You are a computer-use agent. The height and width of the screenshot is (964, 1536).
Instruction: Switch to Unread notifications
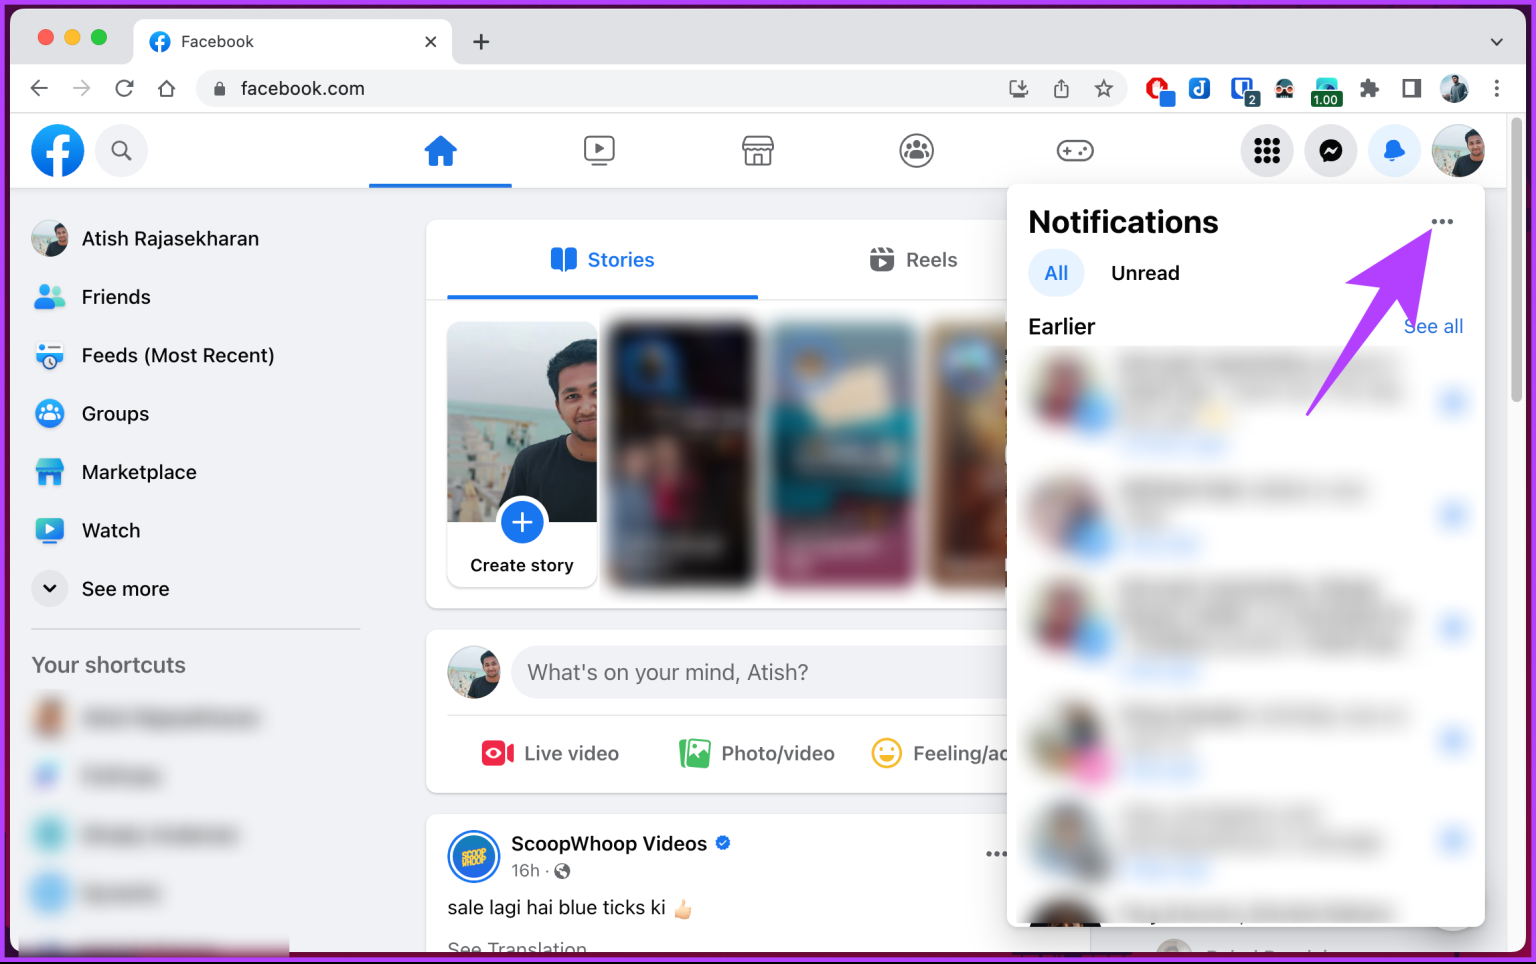tap(1144, 272)
